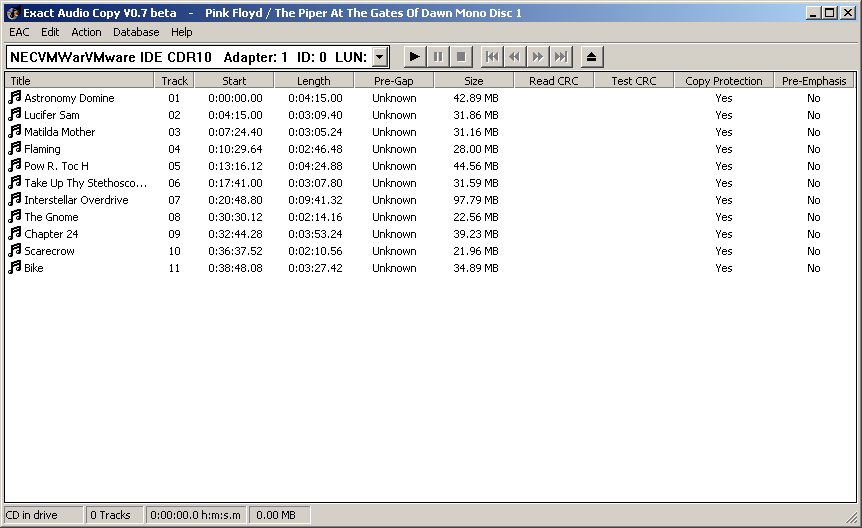Click music note icon beside Matilda Mother
Screen dimensions: 862x528
(x=15, y=131)
